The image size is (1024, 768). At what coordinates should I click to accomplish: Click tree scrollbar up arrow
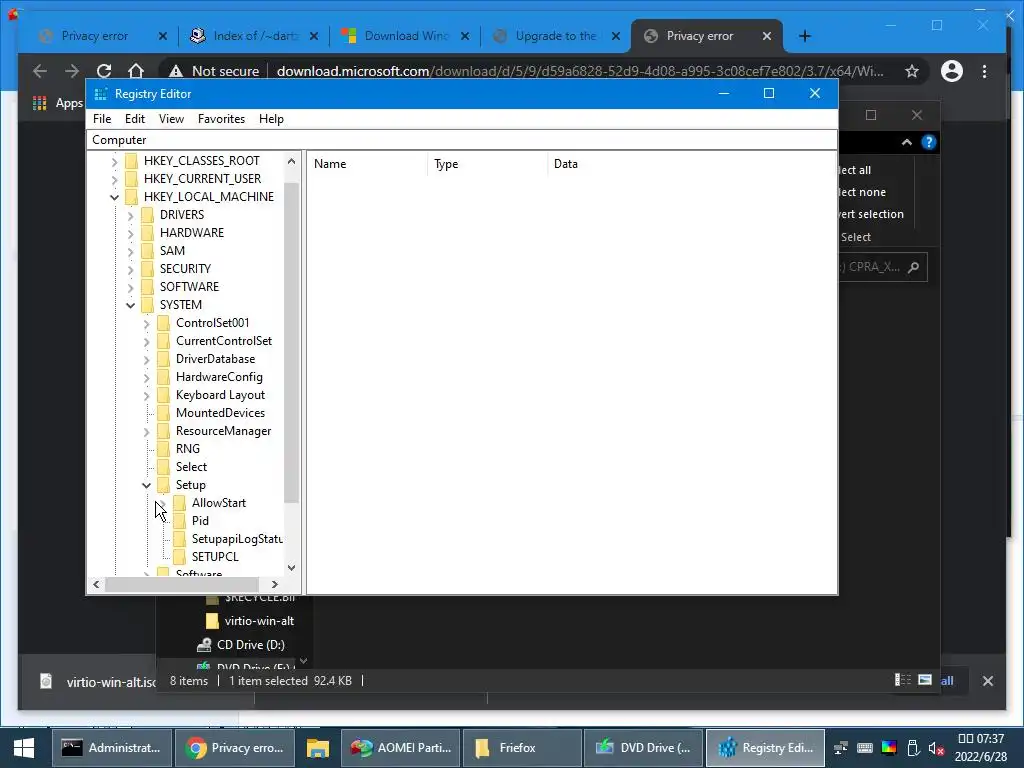click(291, 161)
